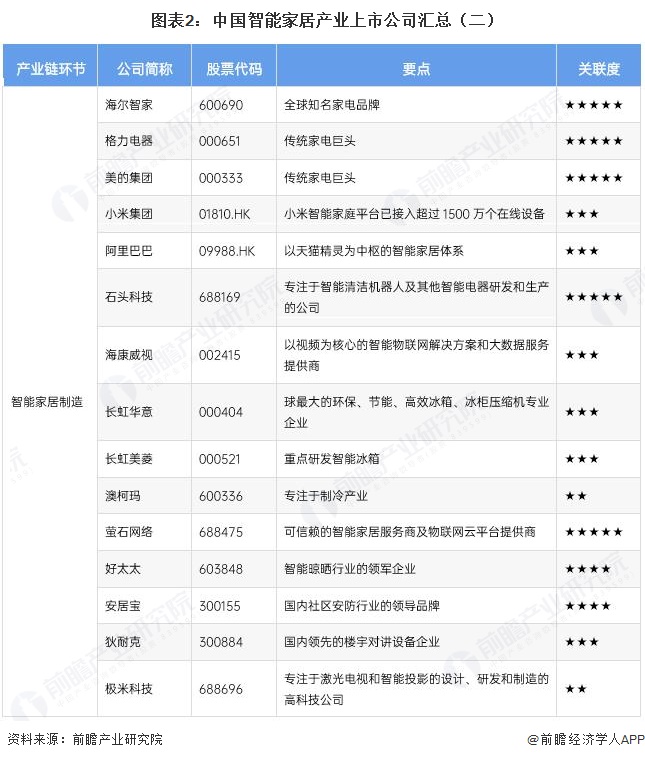Click the star rating for 极米科技
This screenshot has height=760, width=645.
[576, 689]
